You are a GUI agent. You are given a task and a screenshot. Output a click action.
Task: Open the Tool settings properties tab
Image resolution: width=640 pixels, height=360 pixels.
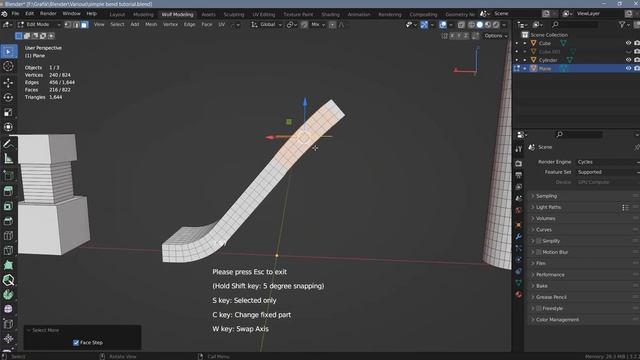(x=518, y=149)
